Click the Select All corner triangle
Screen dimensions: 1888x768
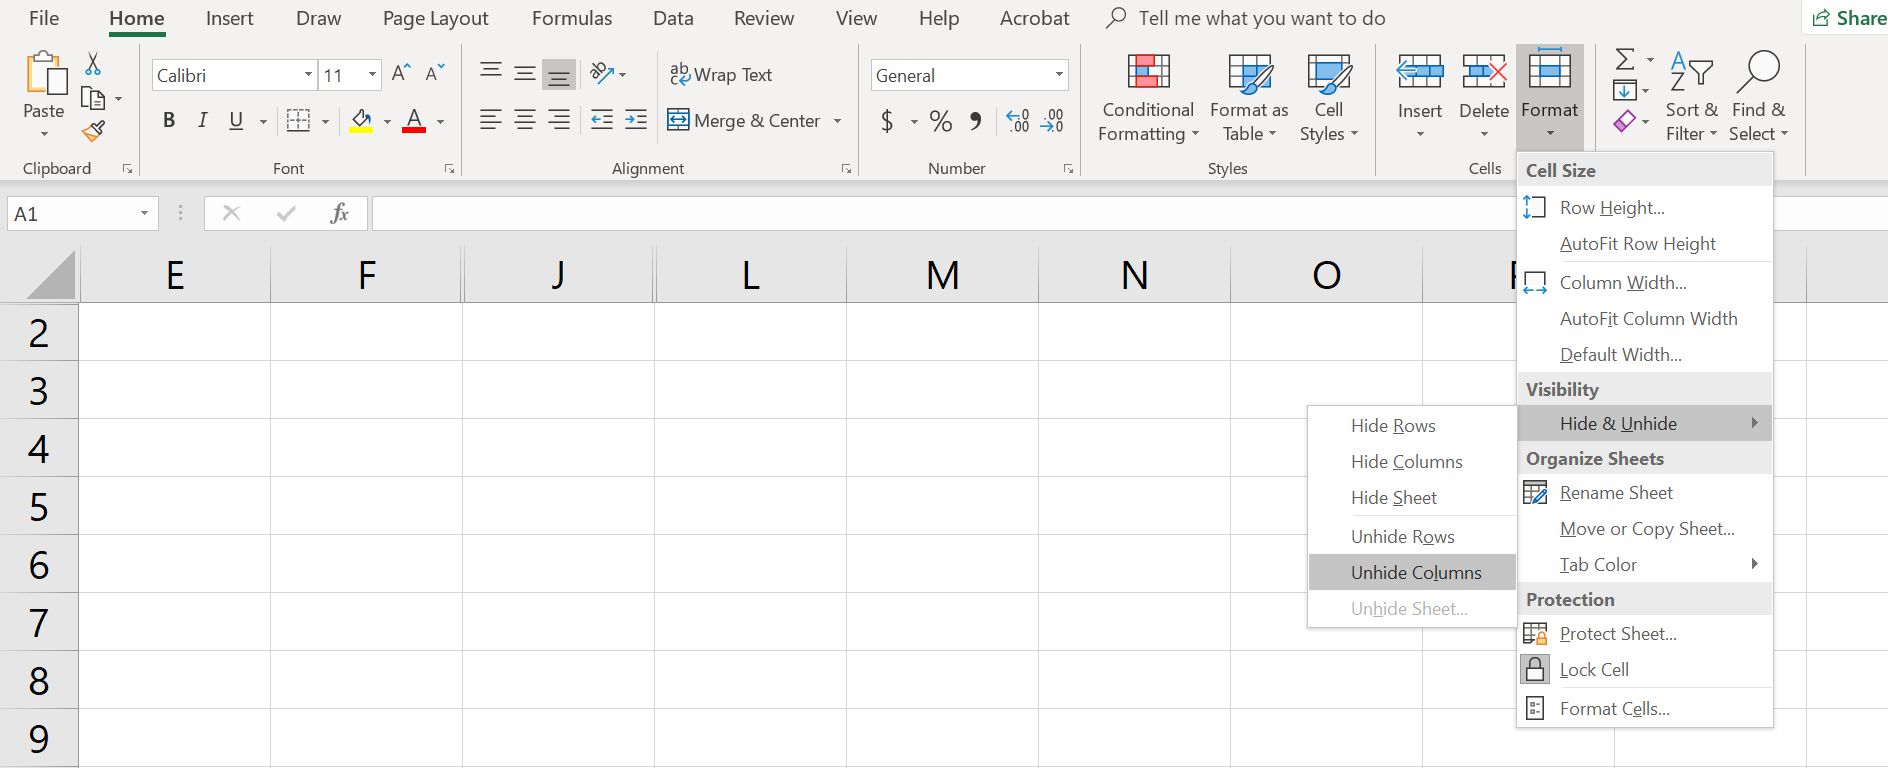[x=50, y=275]
